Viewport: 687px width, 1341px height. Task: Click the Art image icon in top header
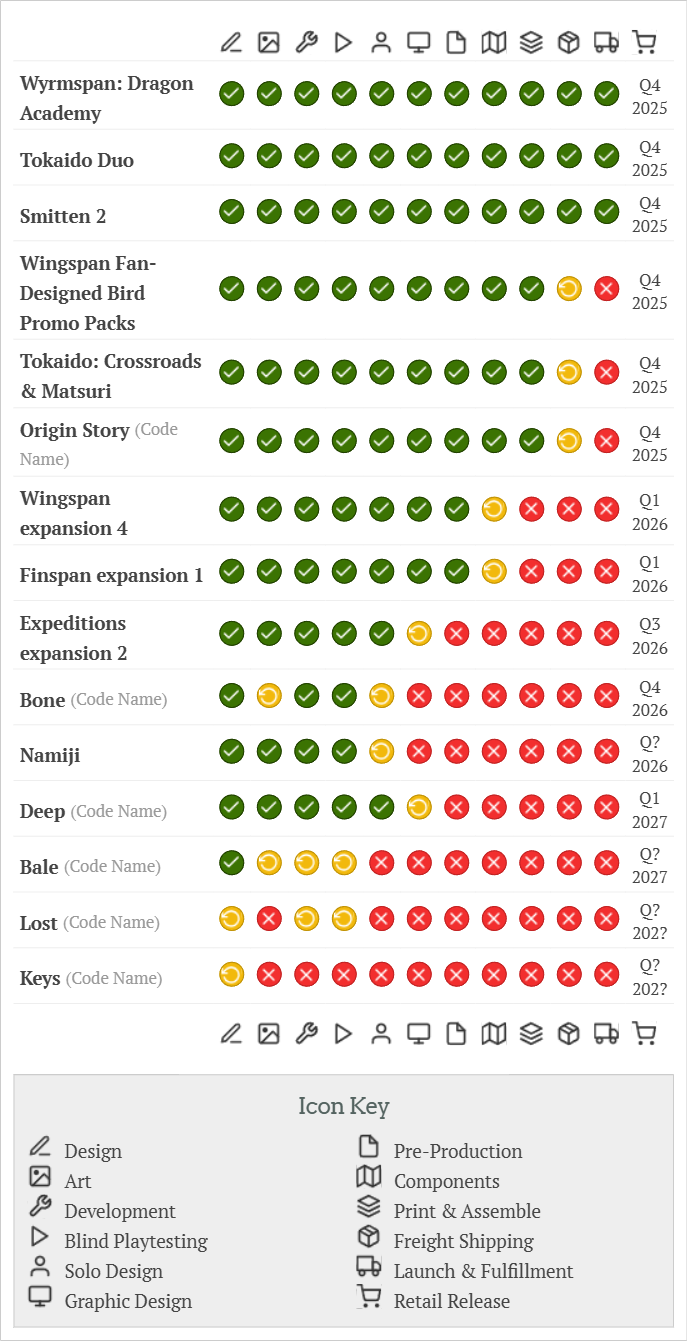coord(268,42)
